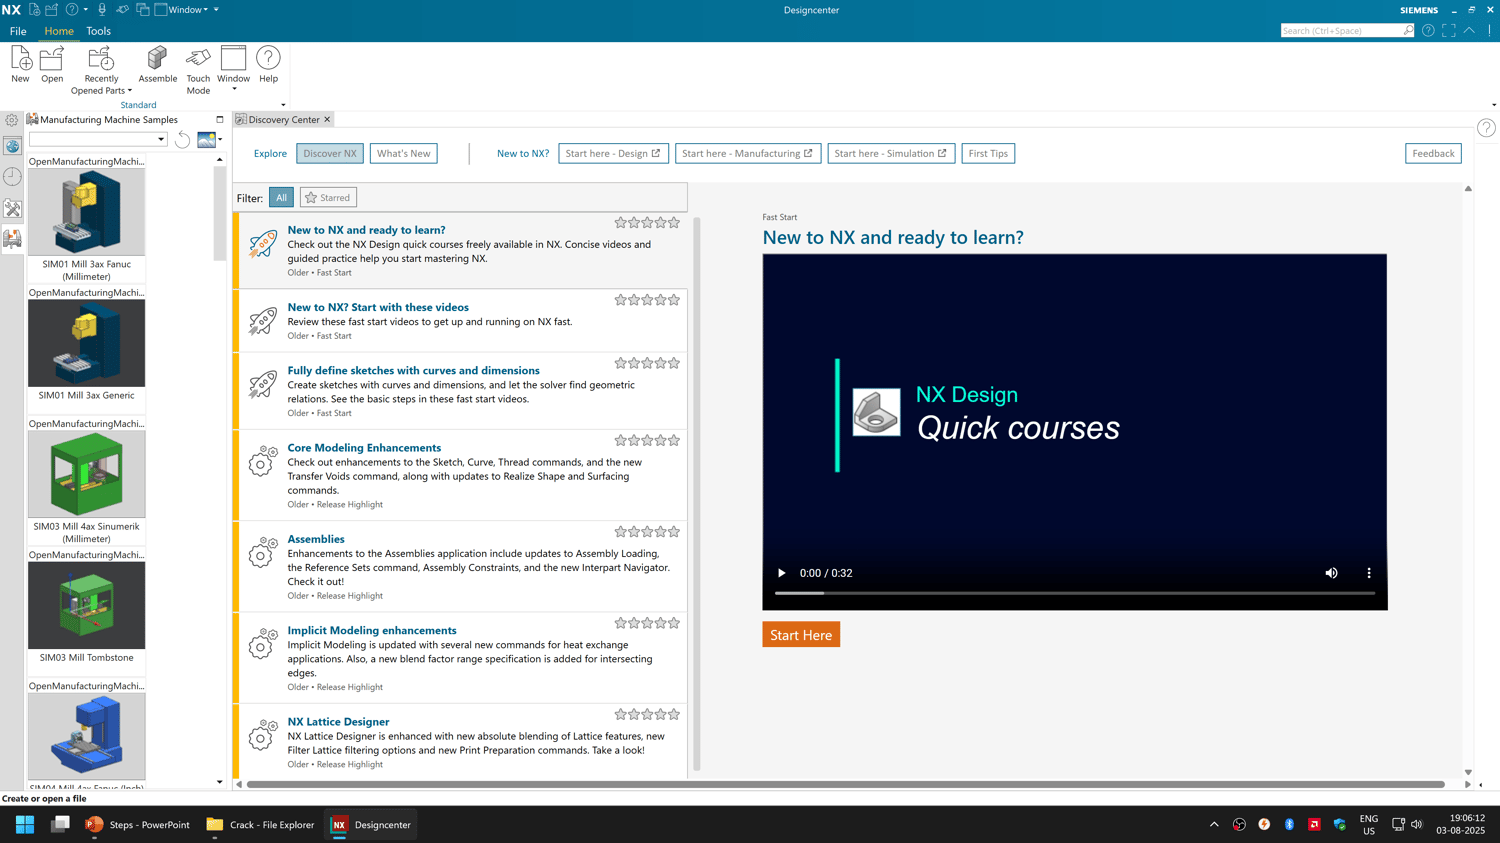Toggle the Starred filter
The height and width of the screenshot is (843, 1500).
328,198
